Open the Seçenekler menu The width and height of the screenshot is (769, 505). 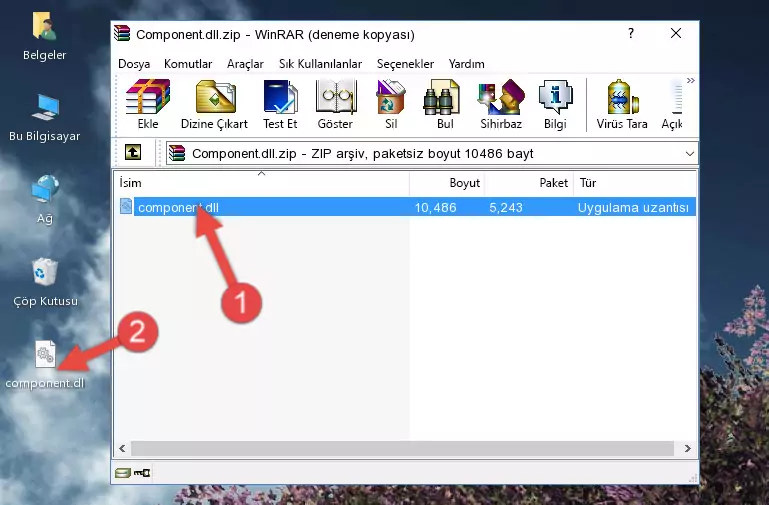tap(405, 64)
